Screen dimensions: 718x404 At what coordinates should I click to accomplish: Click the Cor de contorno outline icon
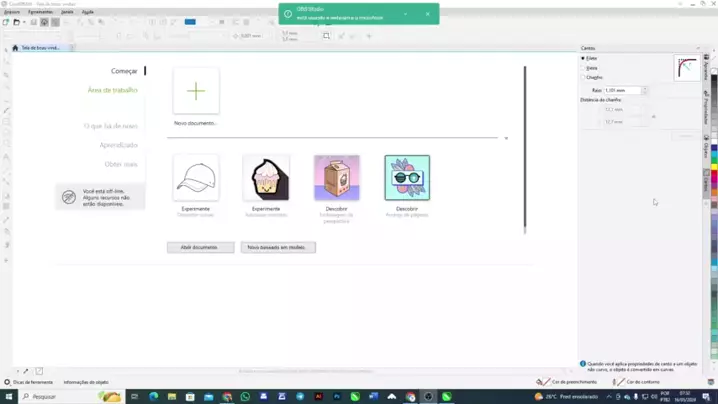[618, 382]
